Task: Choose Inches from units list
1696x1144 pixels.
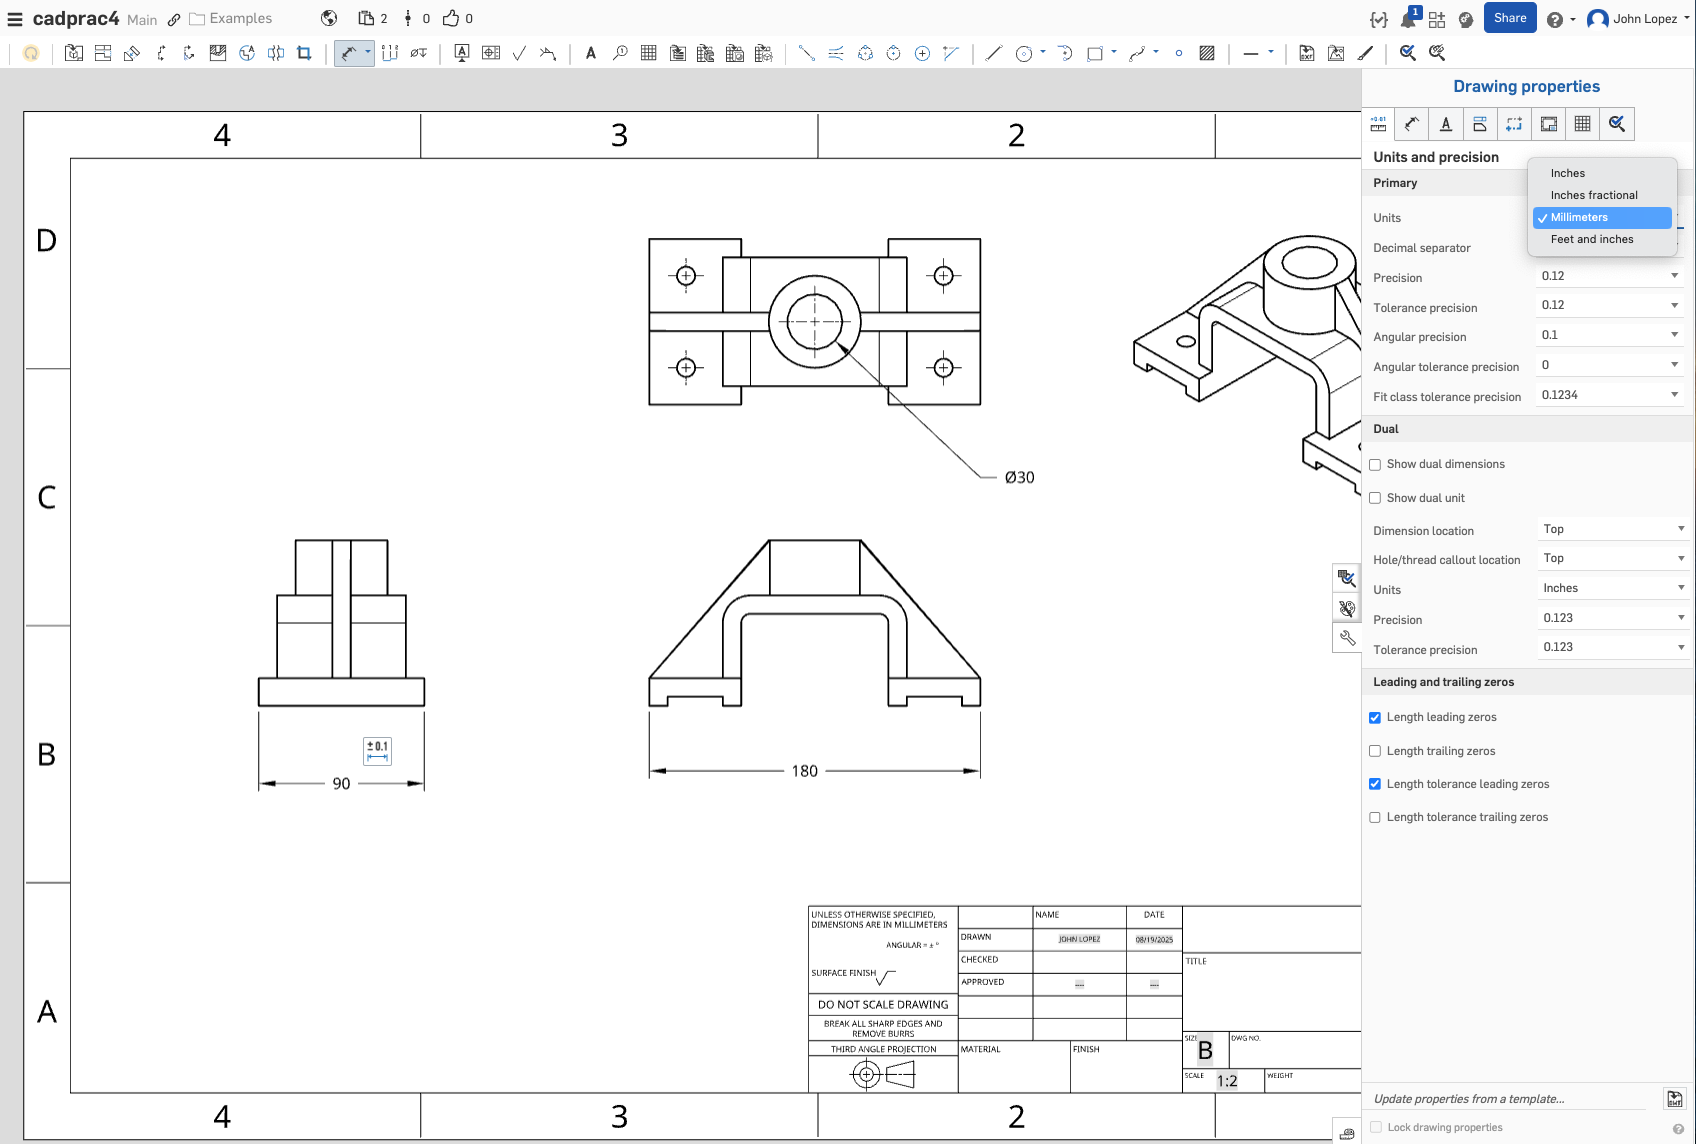Action: [1602, 173]
